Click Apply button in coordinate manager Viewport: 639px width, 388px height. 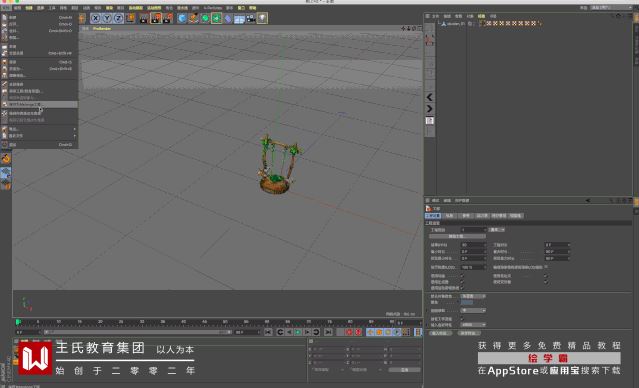click(x=404, y=370)
